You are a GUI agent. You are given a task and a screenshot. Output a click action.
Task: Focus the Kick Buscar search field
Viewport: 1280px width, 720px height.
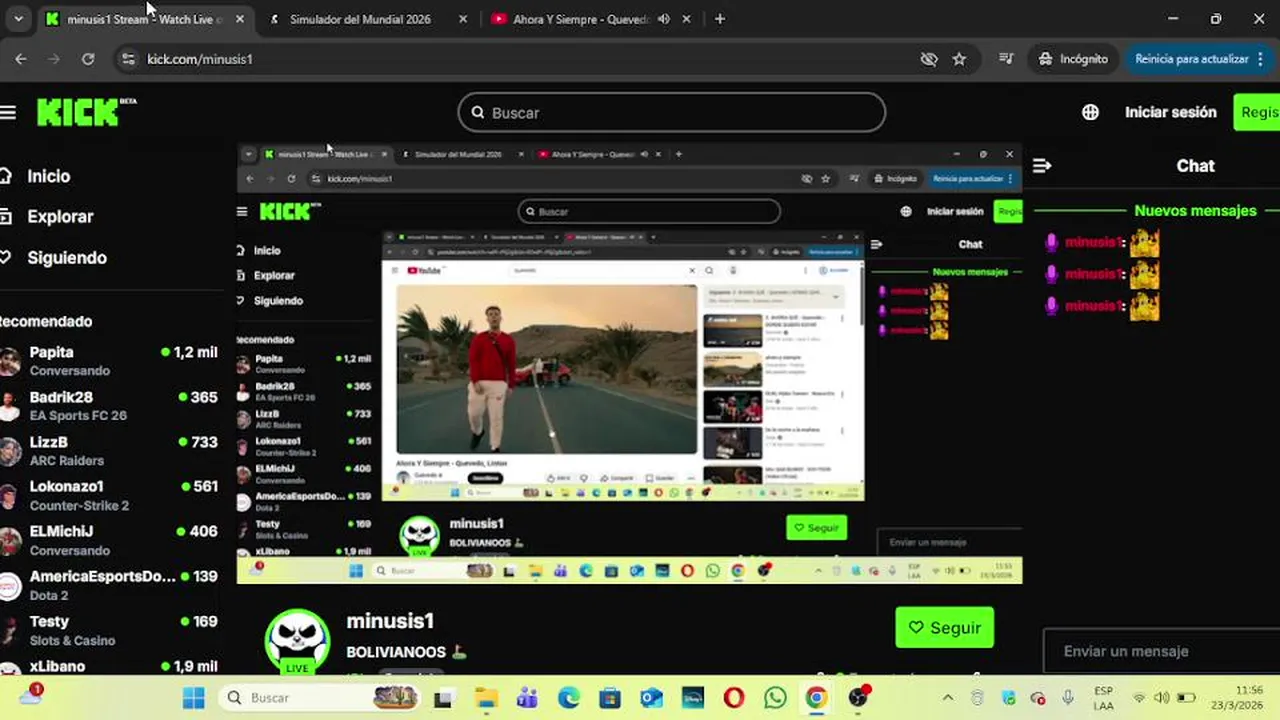pos(672,112)
